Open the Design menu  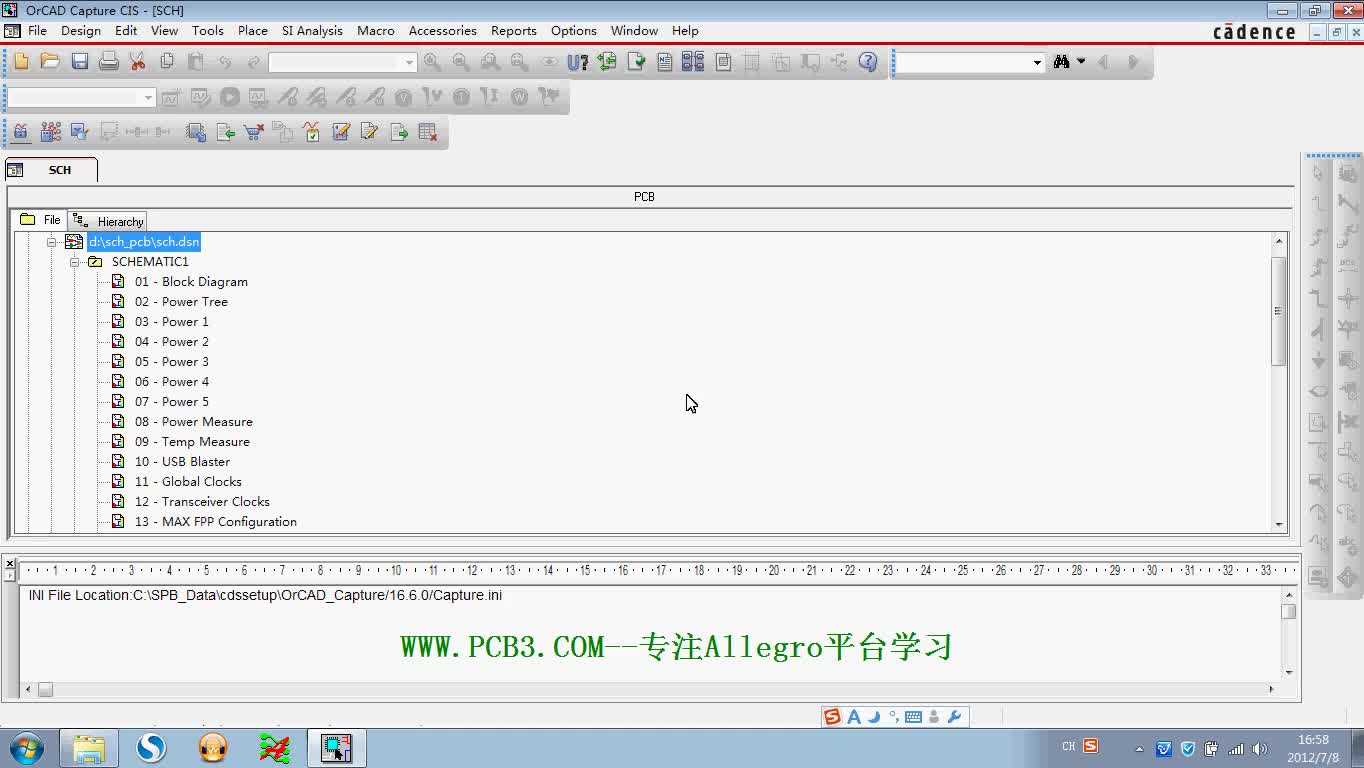point(81,31)
